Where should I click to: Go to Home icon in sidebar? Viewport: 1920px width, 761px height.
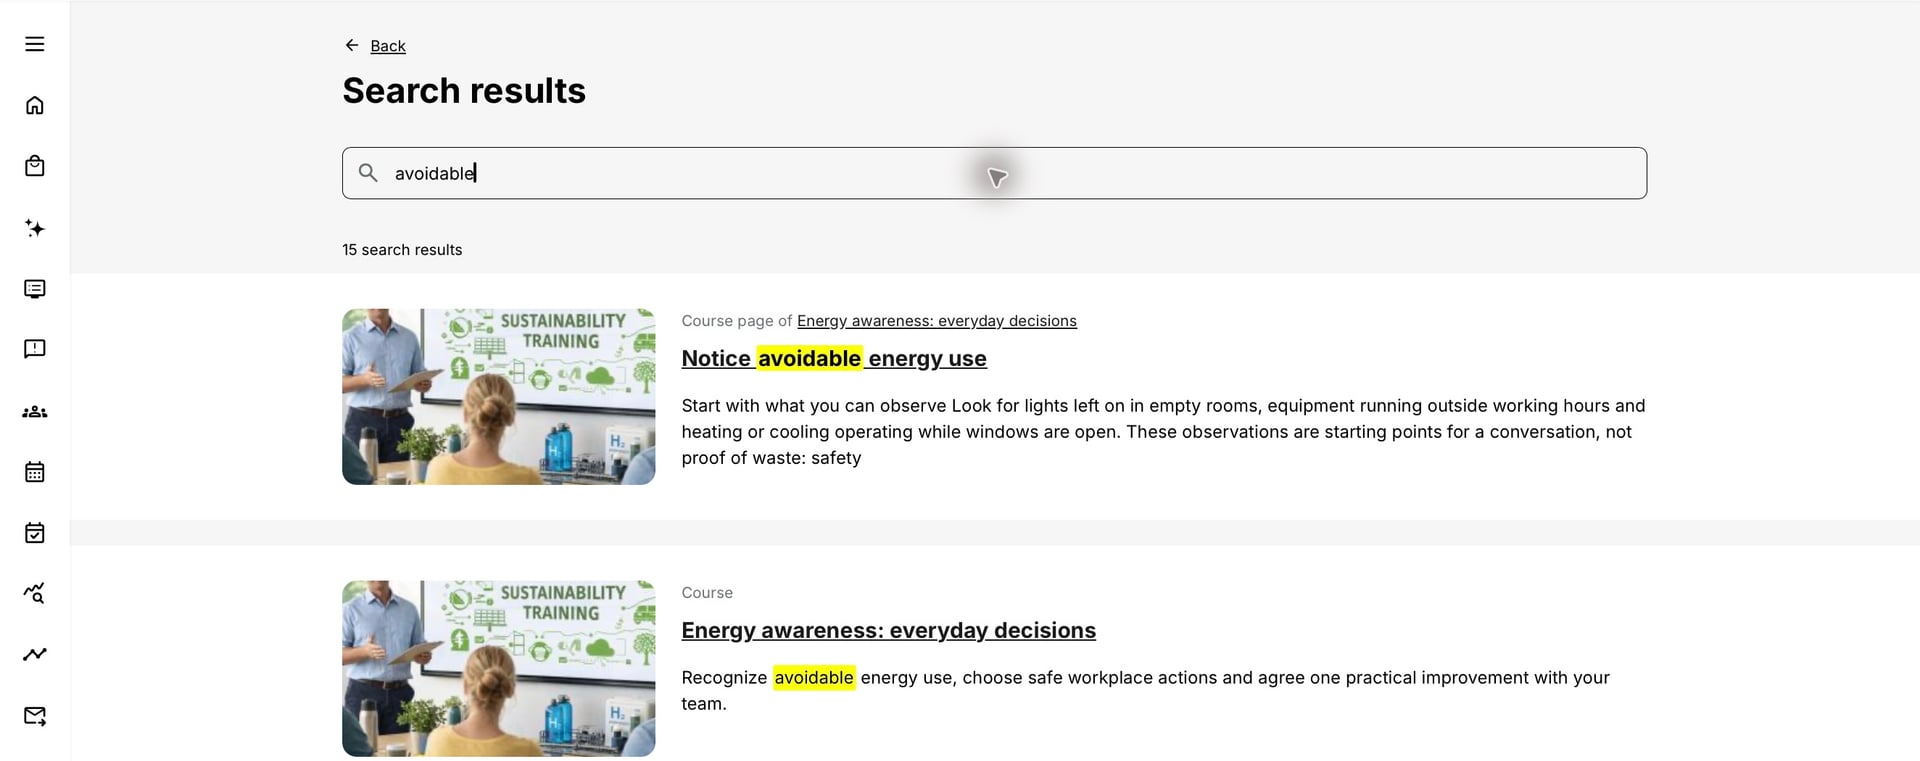35,105
